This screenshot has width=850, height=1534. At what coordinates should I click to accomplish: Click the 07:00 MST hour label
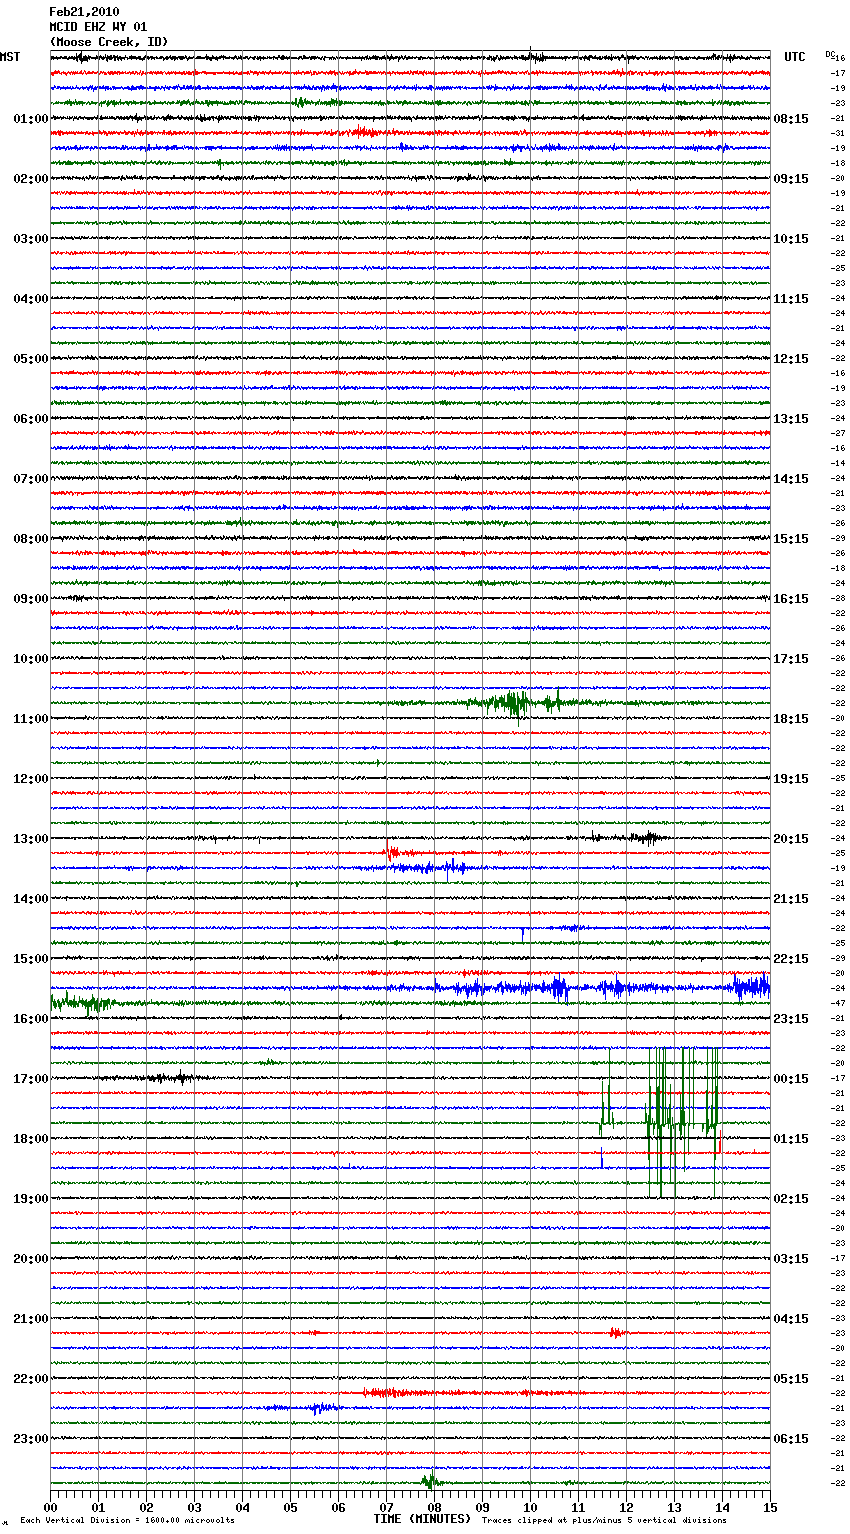(31, 479)
